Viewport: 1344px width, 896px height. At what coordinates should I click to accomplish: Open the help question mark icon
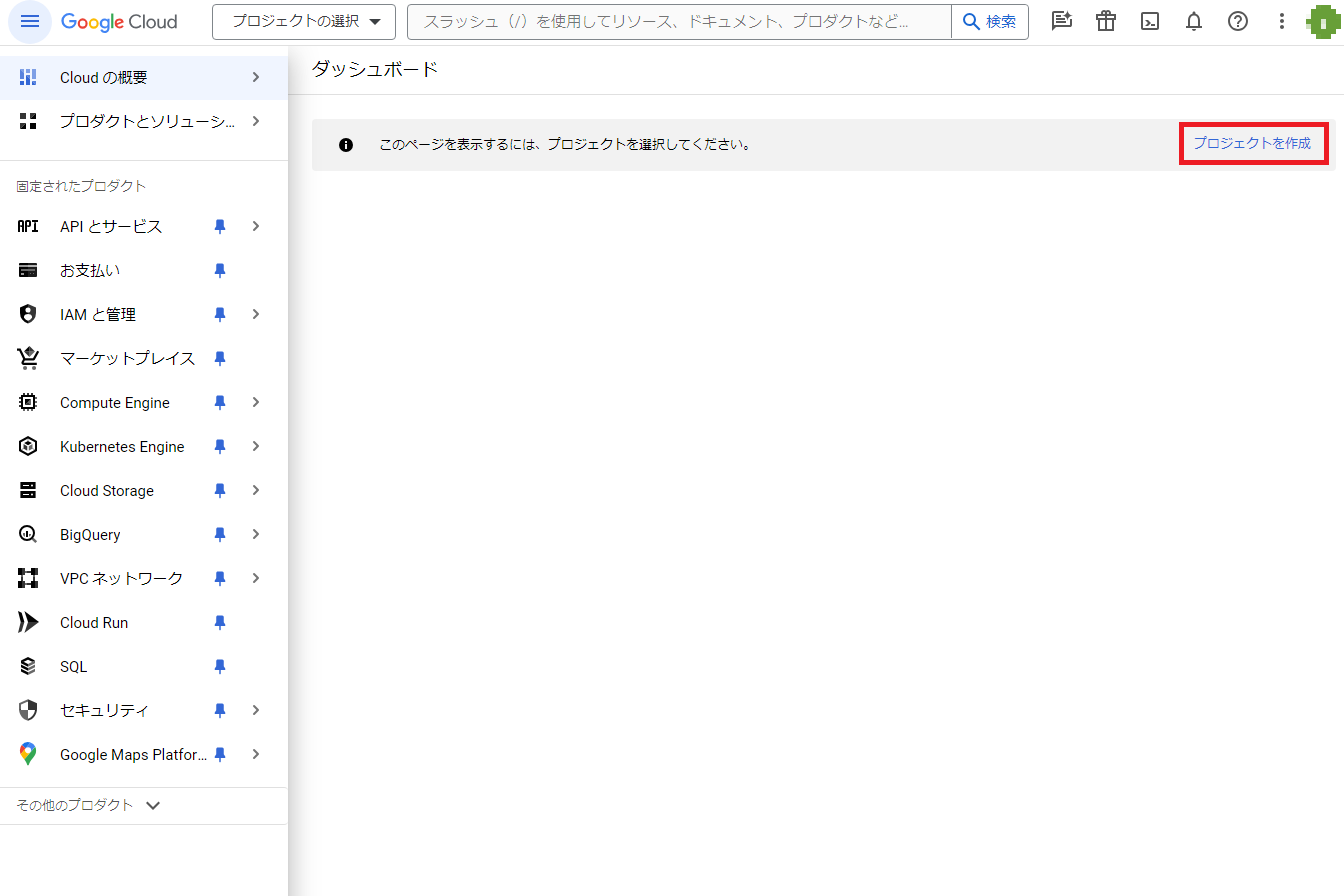click(1238, 21)
